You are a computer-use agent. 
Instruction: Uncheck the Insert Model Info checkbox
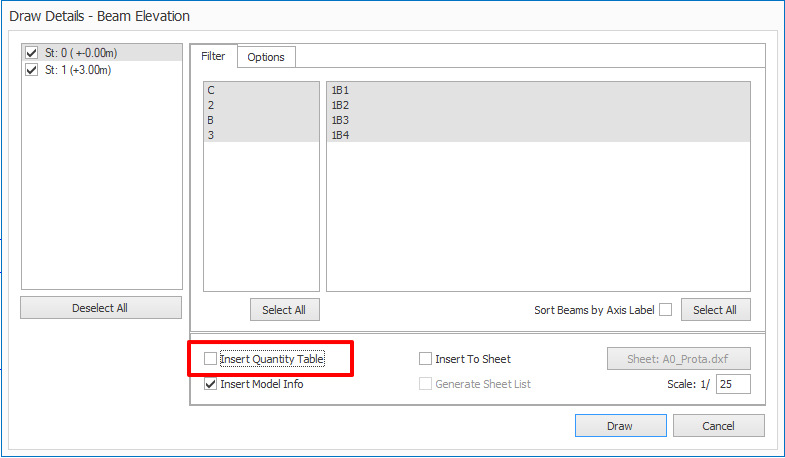(x=210, y=384)
